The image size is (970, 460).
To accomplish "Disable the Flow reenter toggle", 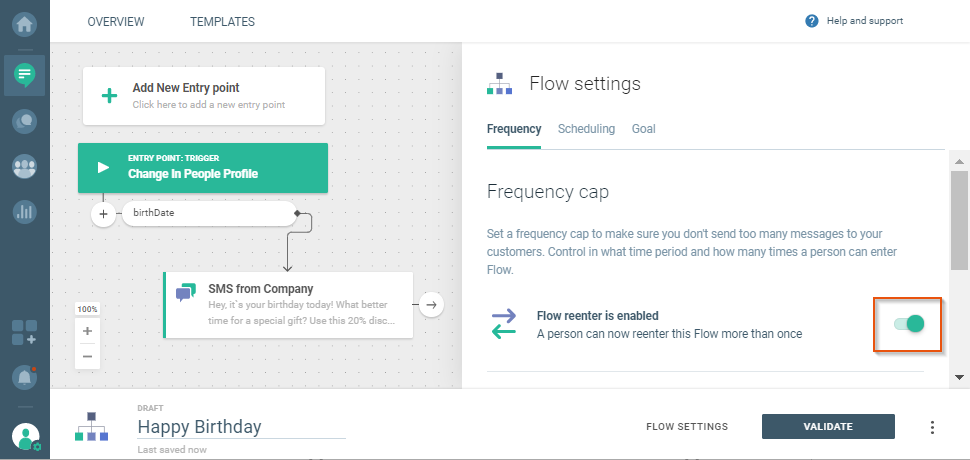I will pos(908,323).
